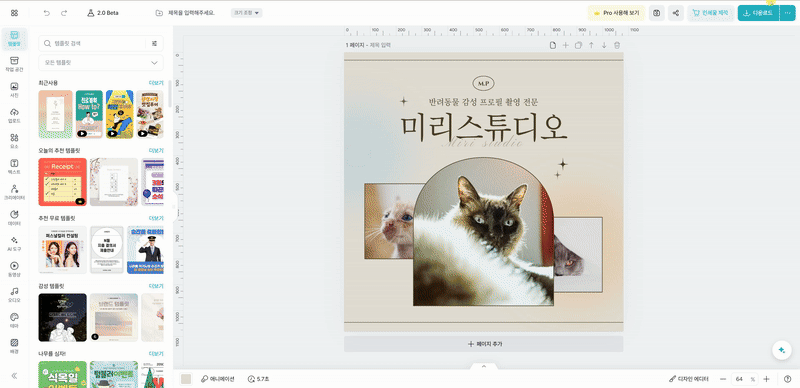The height and width of the screenshot is (388, 800).
Task: Open the help question mark icon
Action: 787,379
